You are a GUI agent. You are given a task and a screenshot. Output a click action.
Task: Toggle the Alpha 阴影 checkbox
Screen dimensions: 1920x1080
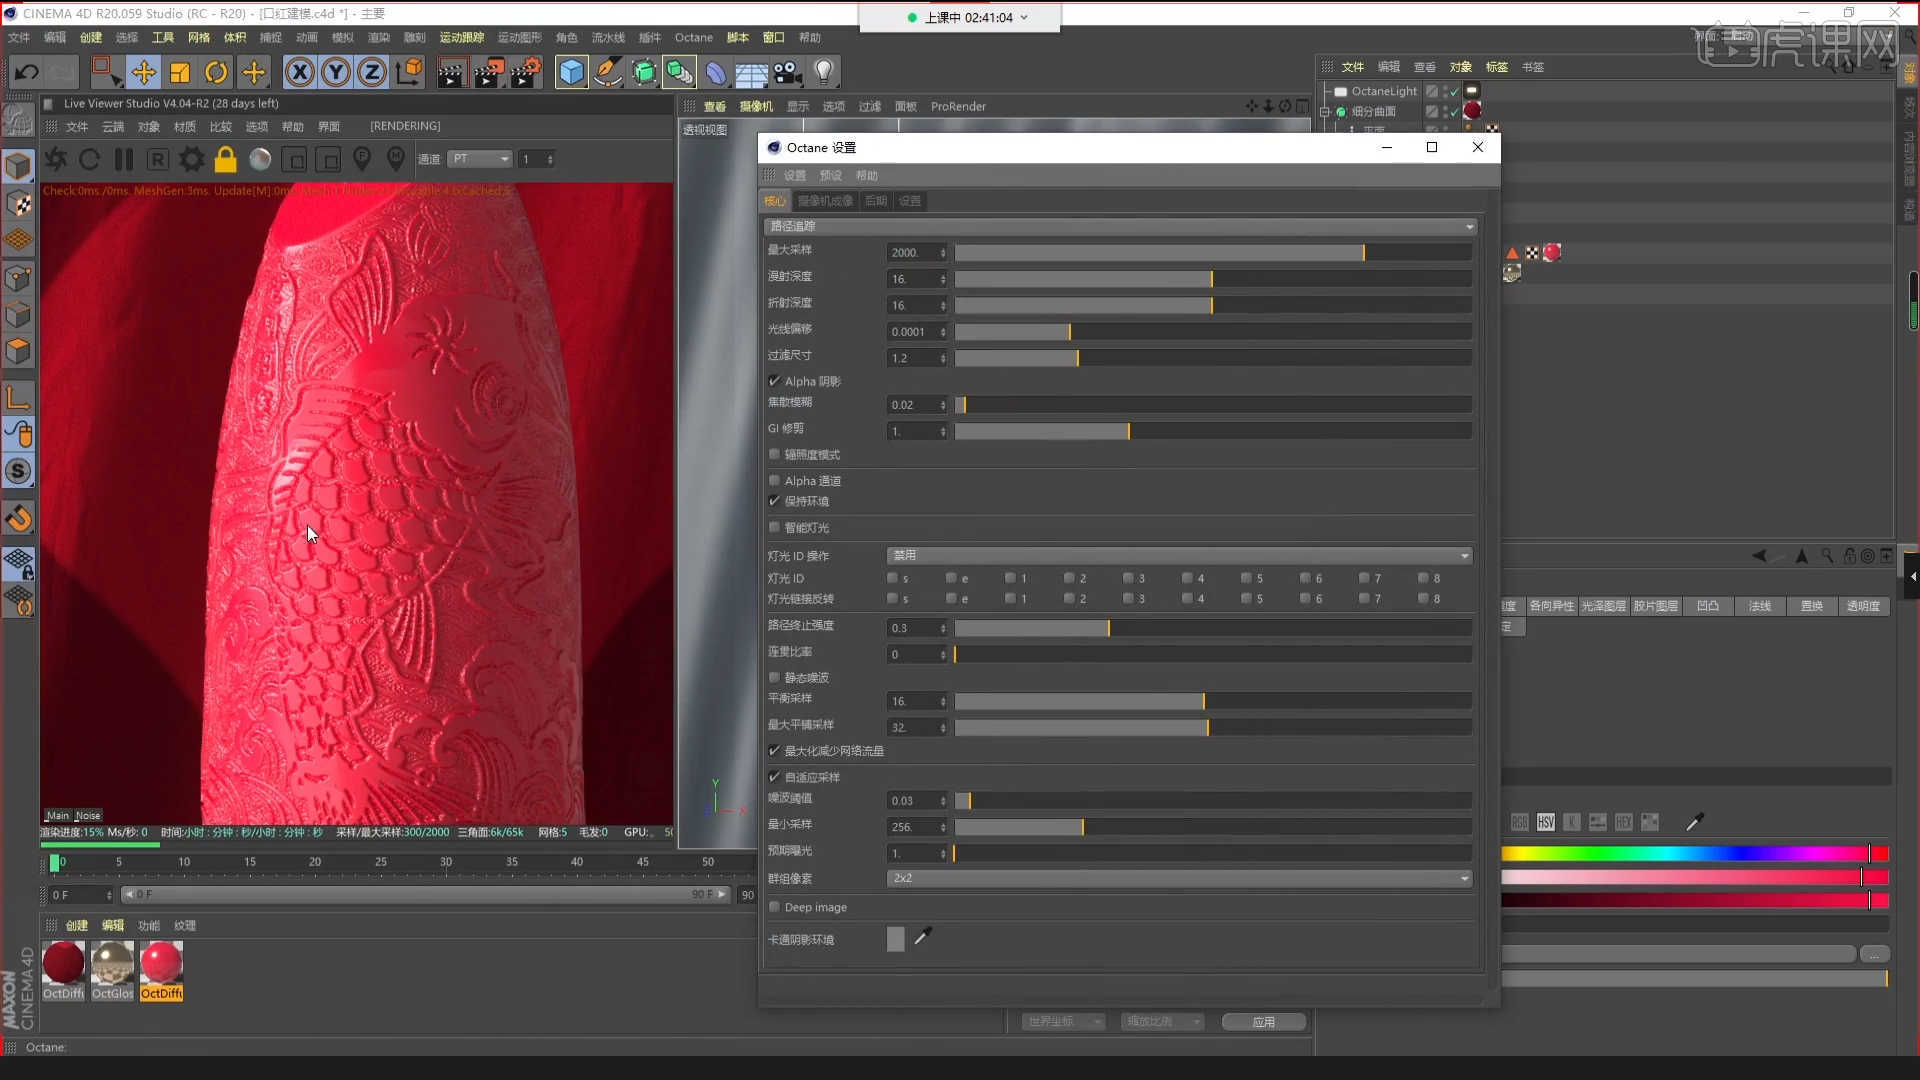774,381
